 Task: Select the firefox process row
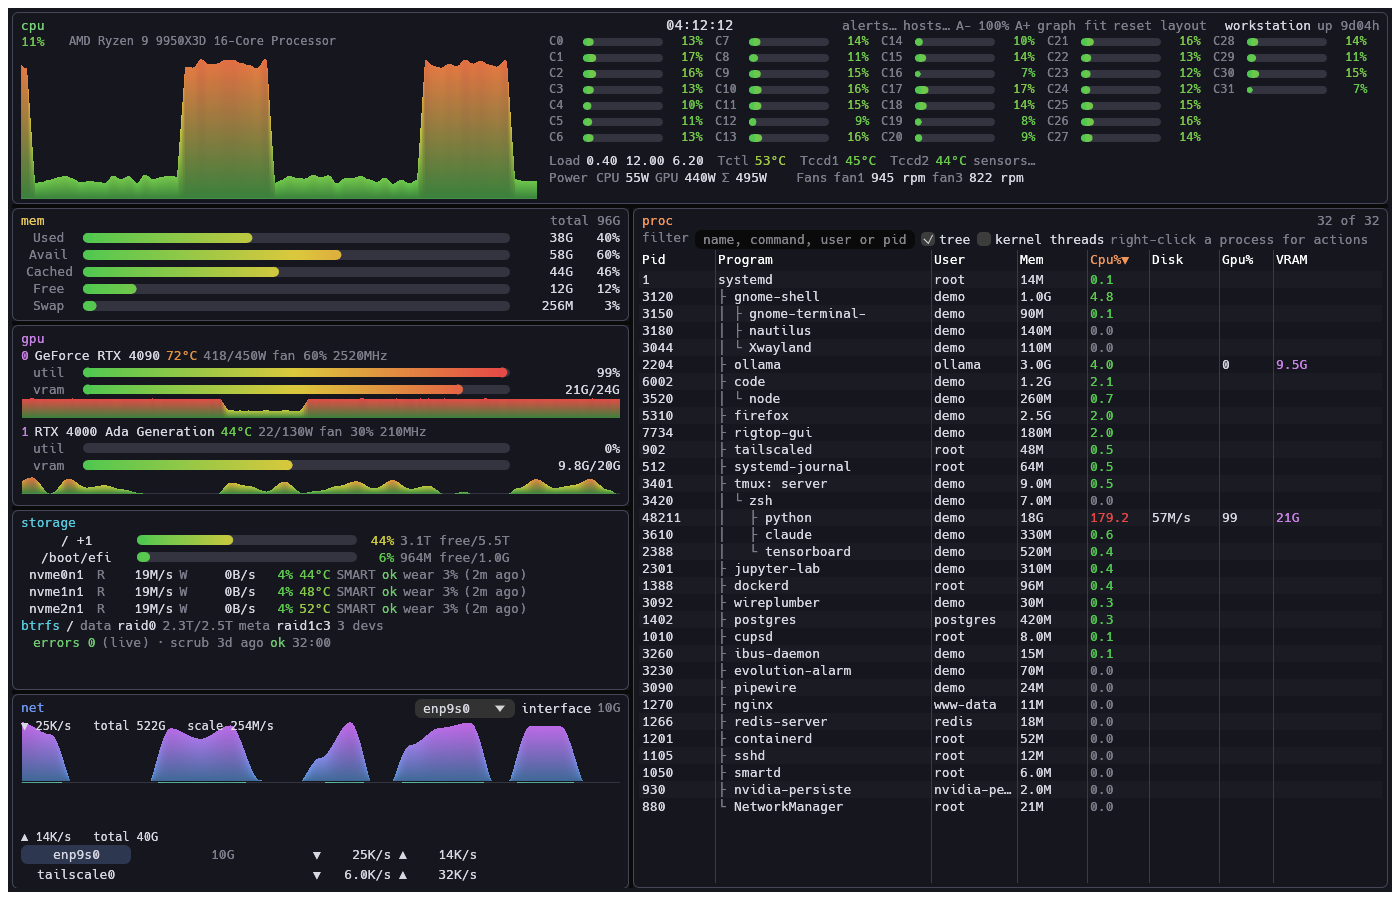click(1012, 416)
